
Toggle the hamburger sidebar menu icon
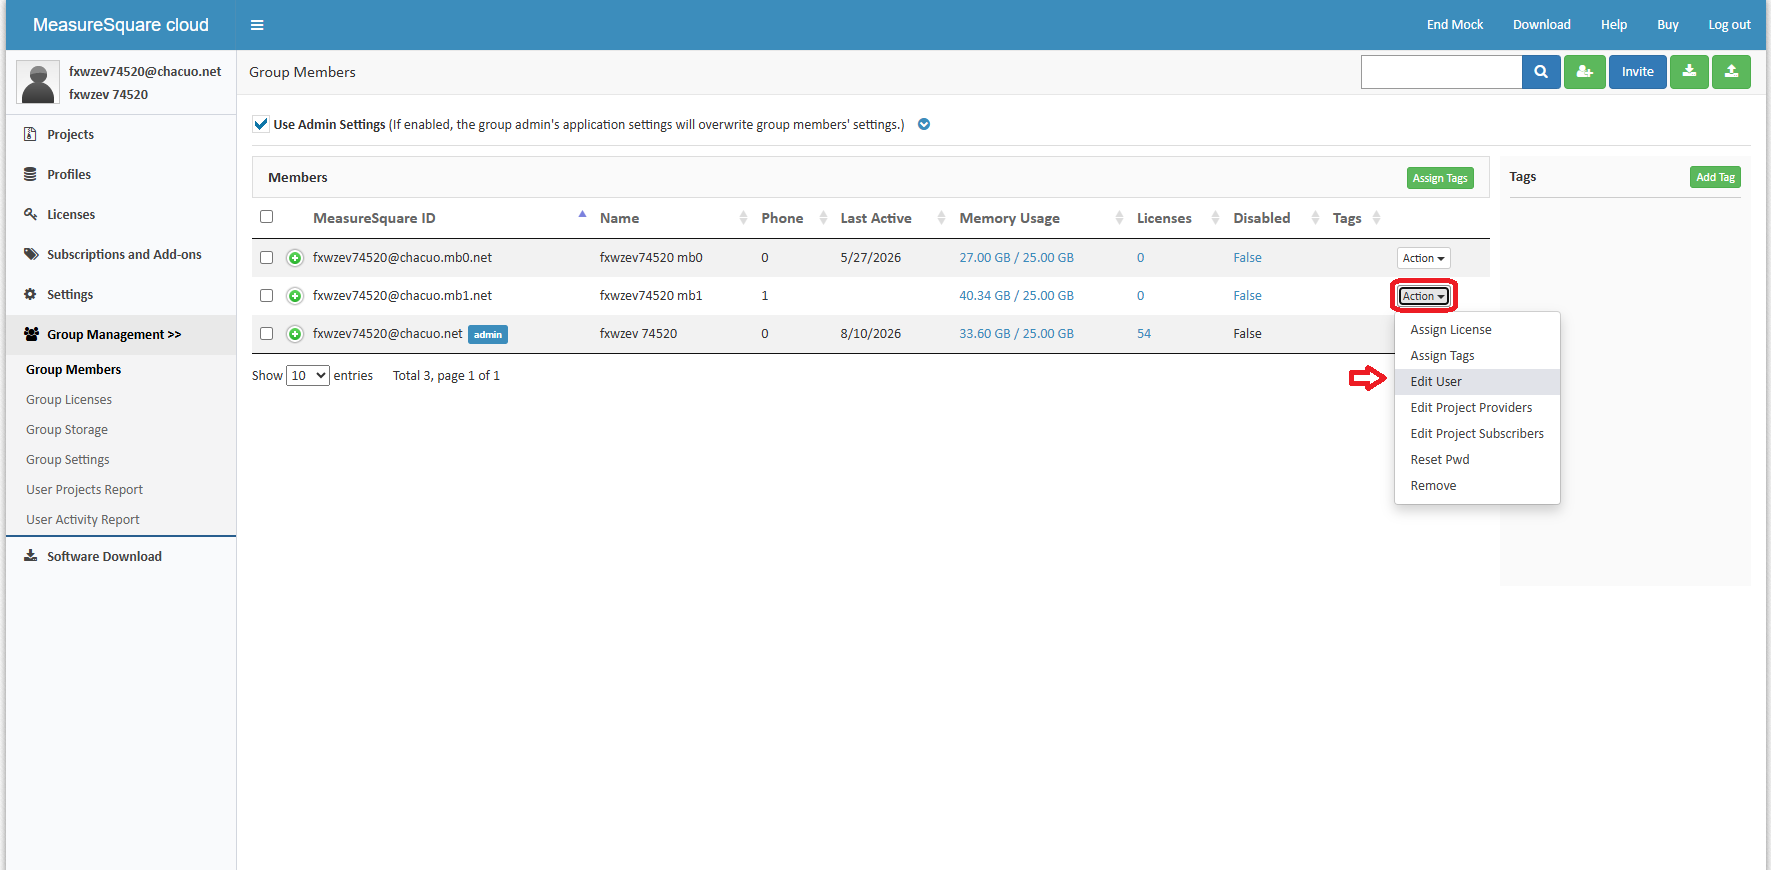(x=257, y=25)
